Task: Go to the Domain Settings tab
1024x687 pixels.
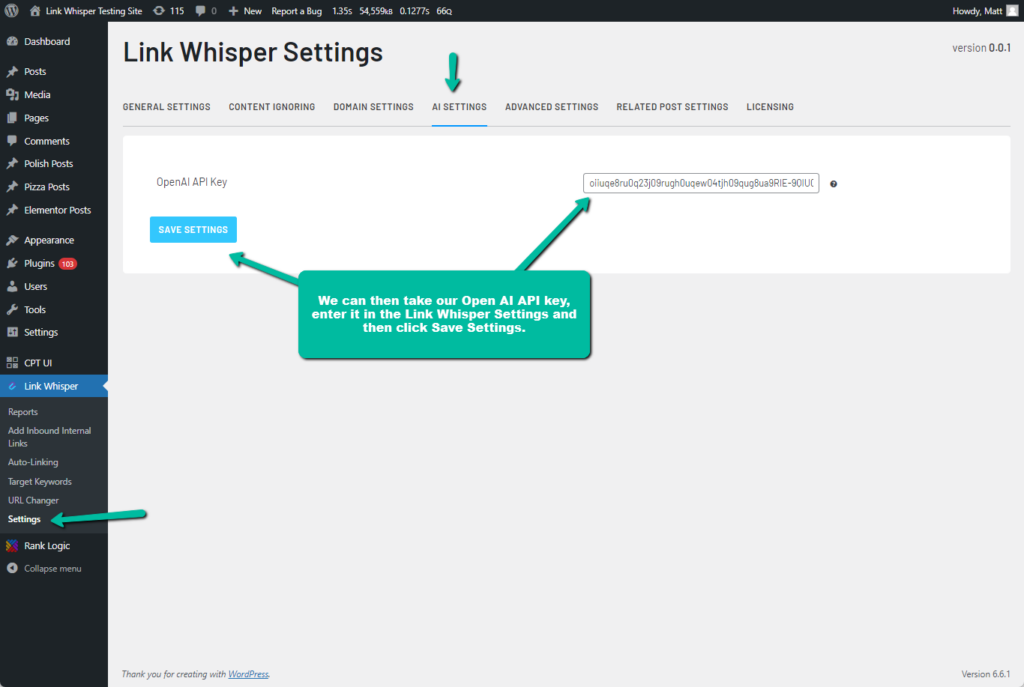Action: 374,106
